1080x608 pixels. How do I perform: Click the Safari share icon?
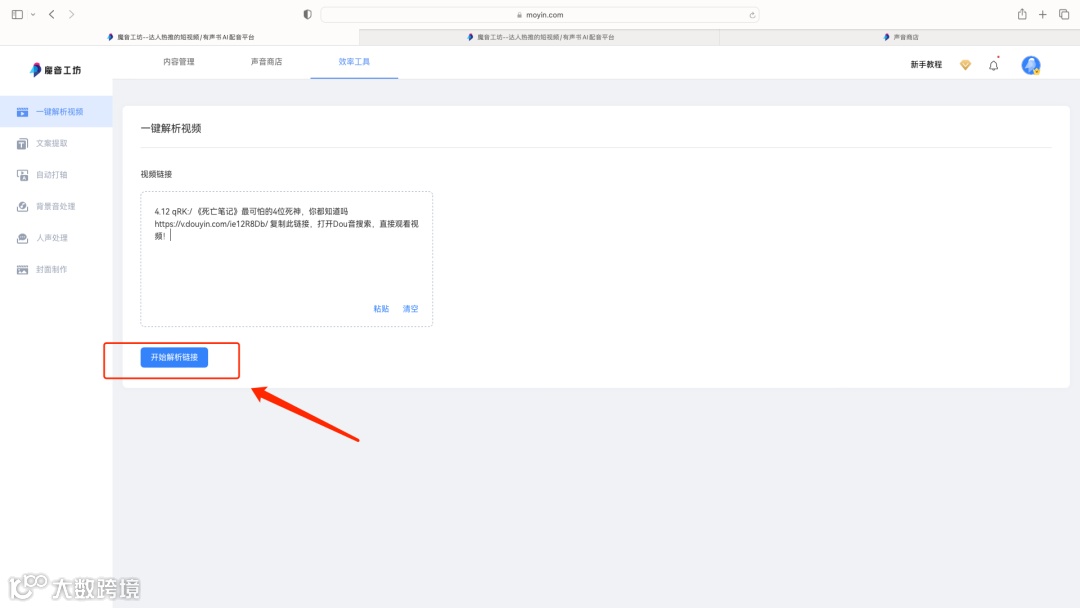[1022, 14]
